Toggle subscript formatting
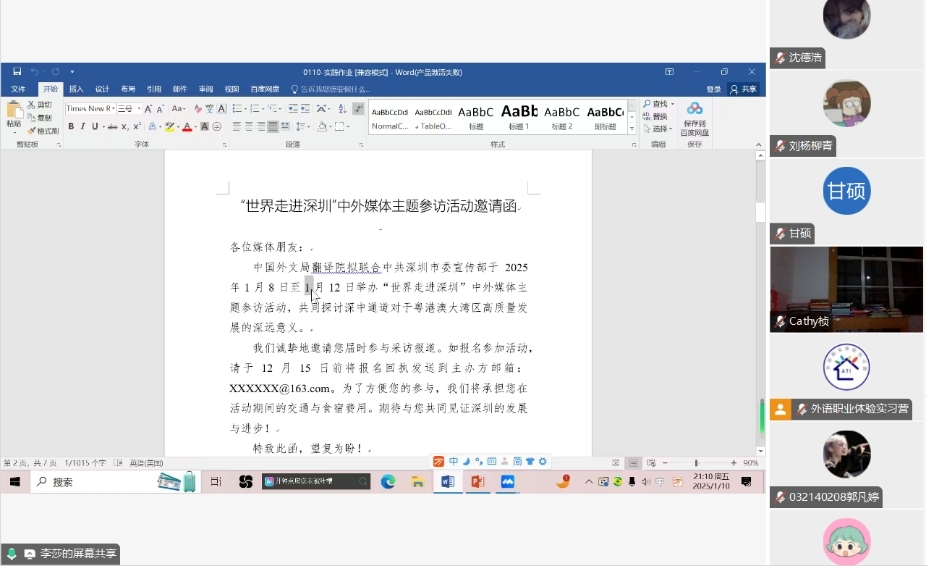This screenshot has width=928, height=566. [125, 127]
